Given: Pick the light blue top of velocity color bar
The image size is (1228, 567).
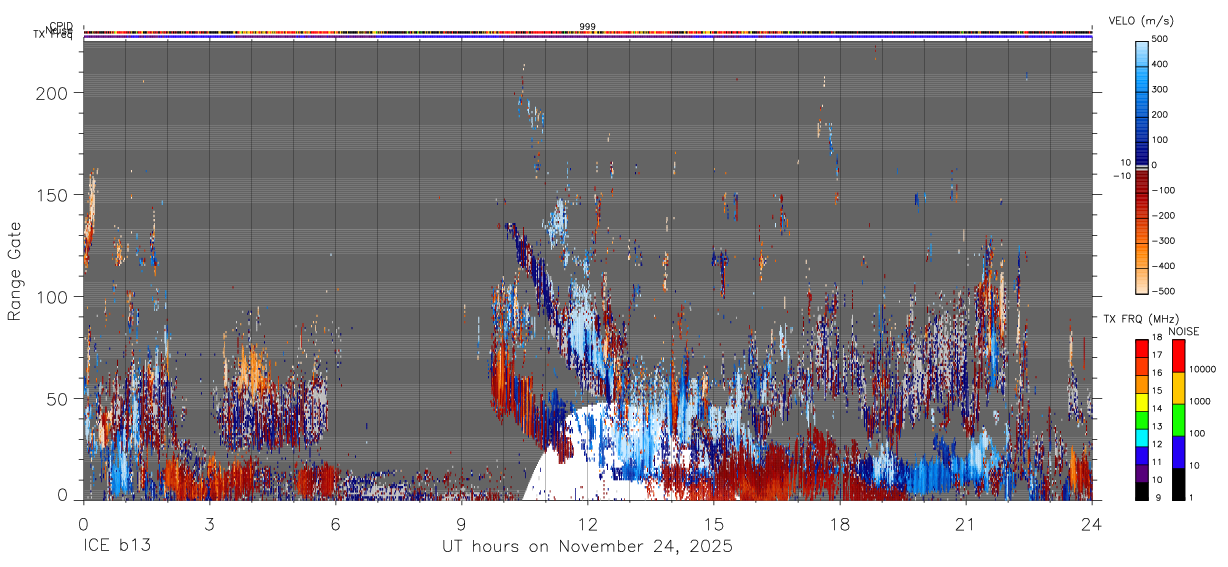Looking at the screenshot, I should point(1142,52).
